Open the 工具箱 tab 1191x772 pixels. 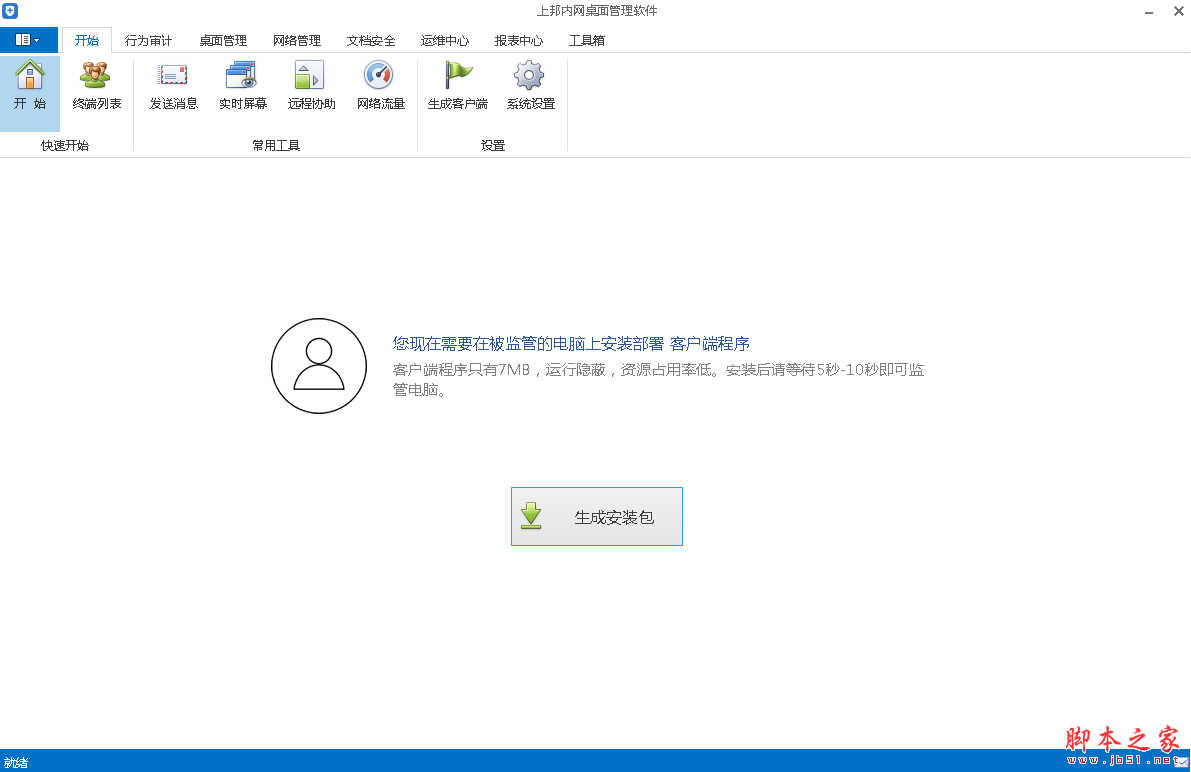pos(587,40)
